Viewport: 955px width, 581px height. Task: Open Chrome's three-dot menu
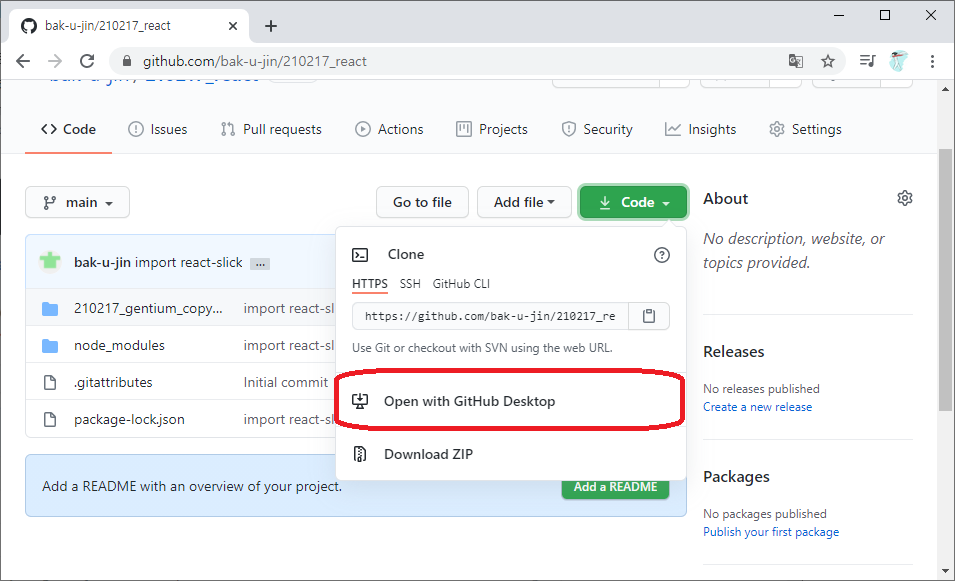click(932, 61)
